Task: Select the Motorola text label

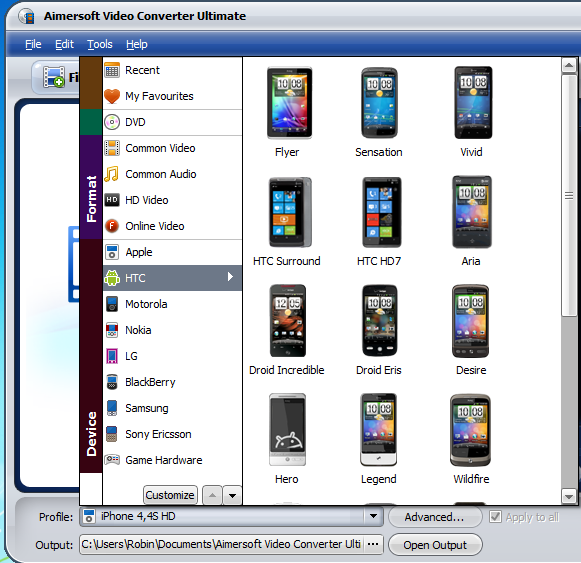Action: 146,304
